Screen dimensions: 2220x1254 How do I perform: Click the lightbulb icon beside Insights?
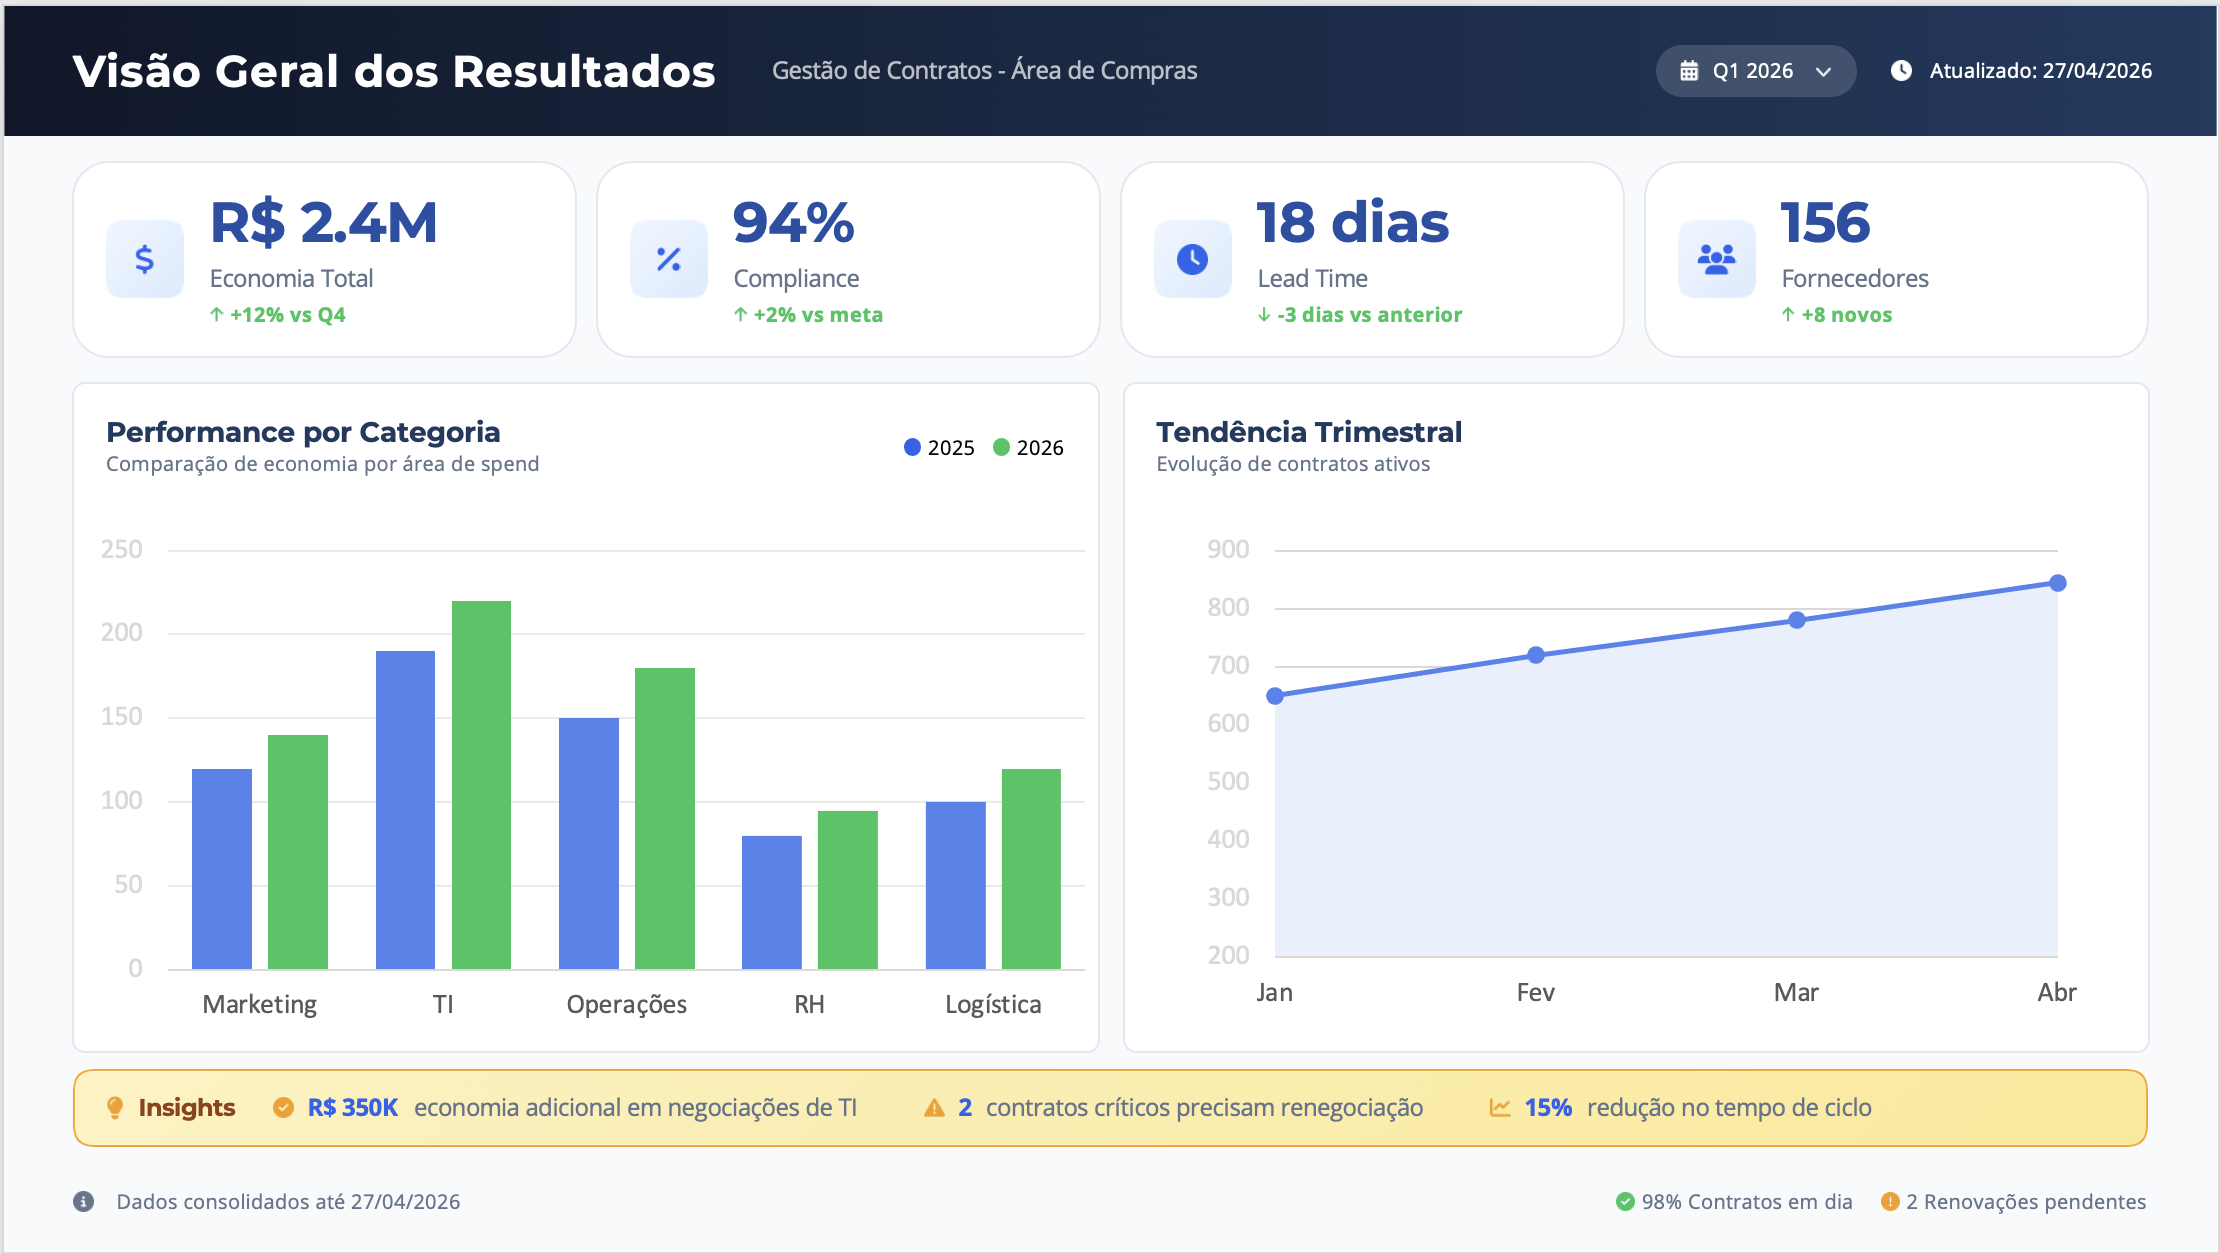coord(115,1108)
